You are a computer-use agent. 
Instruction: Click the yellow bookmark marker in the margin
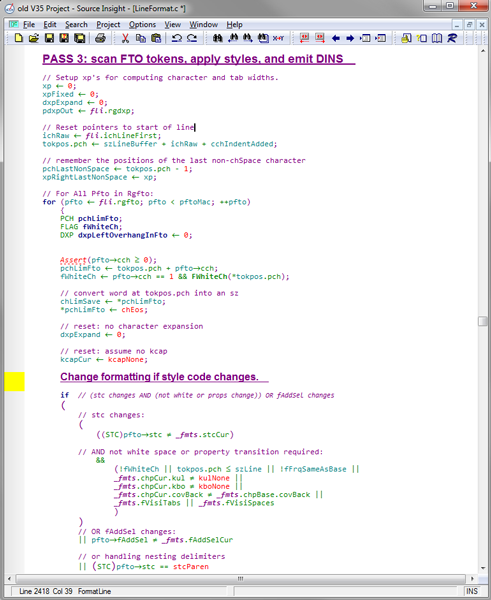tap(14, 381)
